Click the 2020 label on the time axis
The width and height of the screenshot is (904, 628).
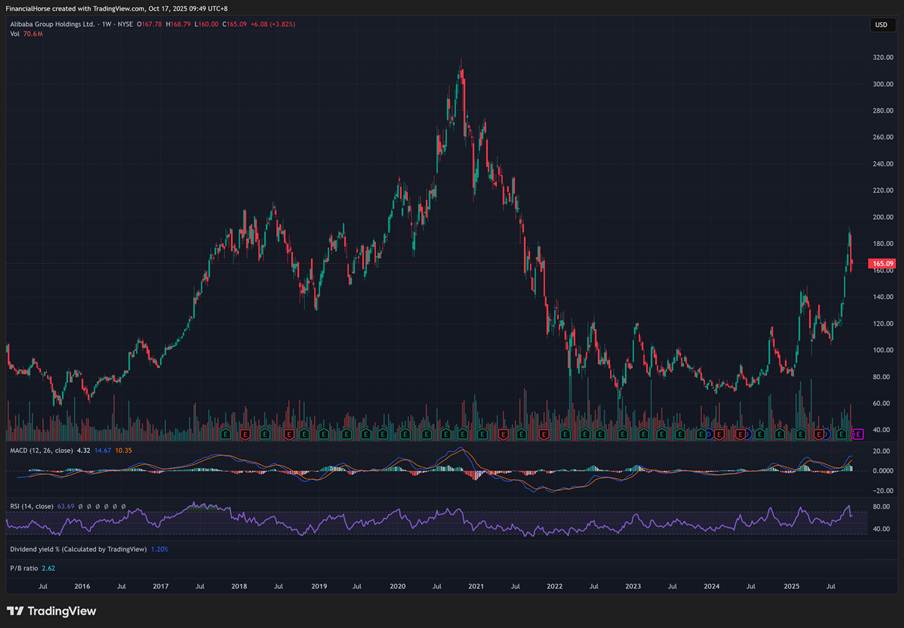tap(397, 586)
